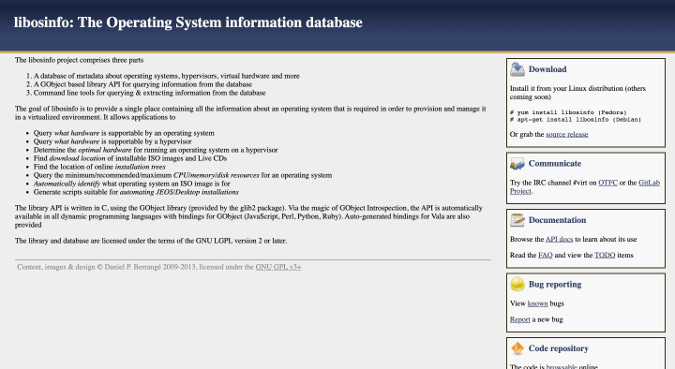Click 'Determine the optimal hardware' bullet
675x369 pixels.
(155, 150)
